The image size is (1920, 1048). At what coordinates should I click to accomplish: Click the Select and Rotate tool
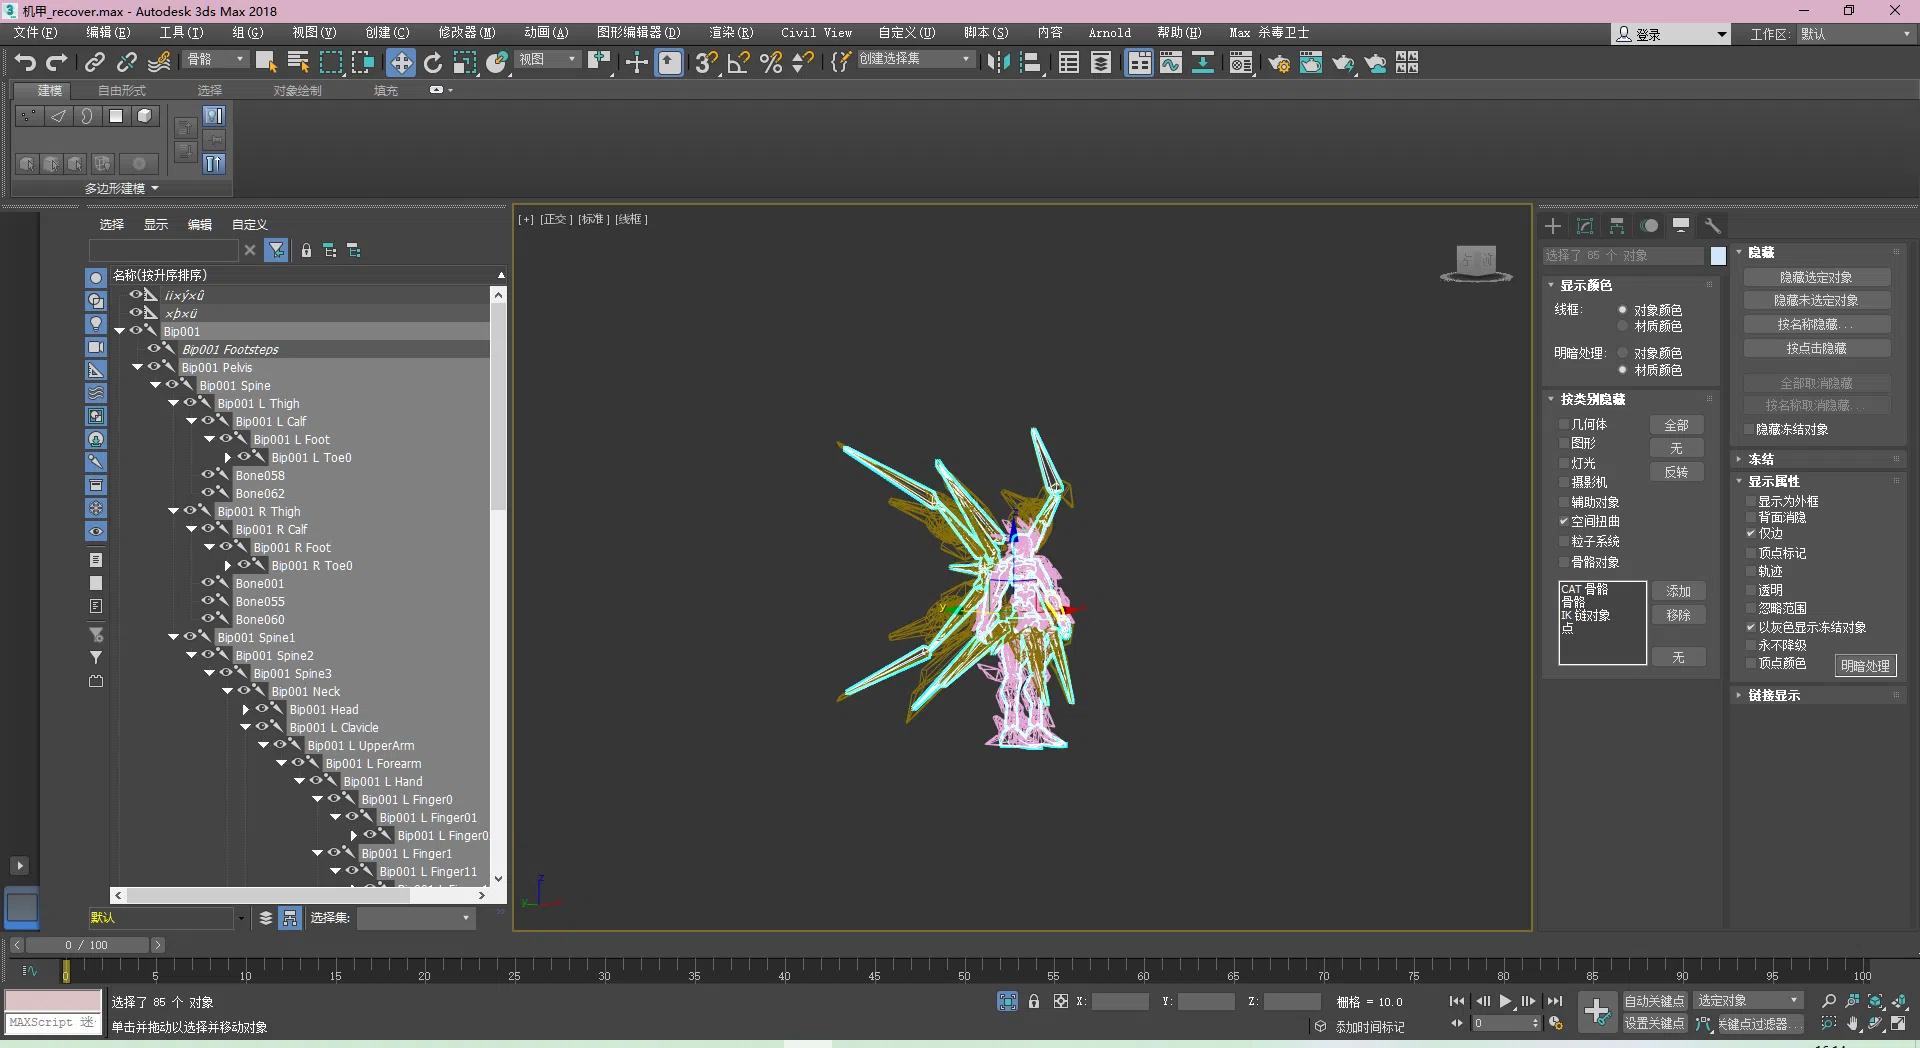coord(433,63)
